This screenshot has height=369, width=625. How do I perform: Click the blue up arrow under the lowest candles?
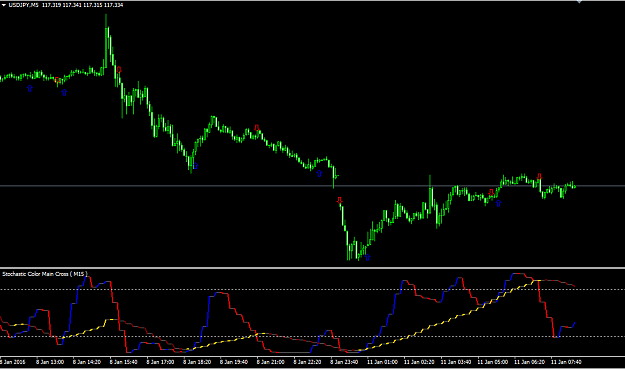(368, 257)
